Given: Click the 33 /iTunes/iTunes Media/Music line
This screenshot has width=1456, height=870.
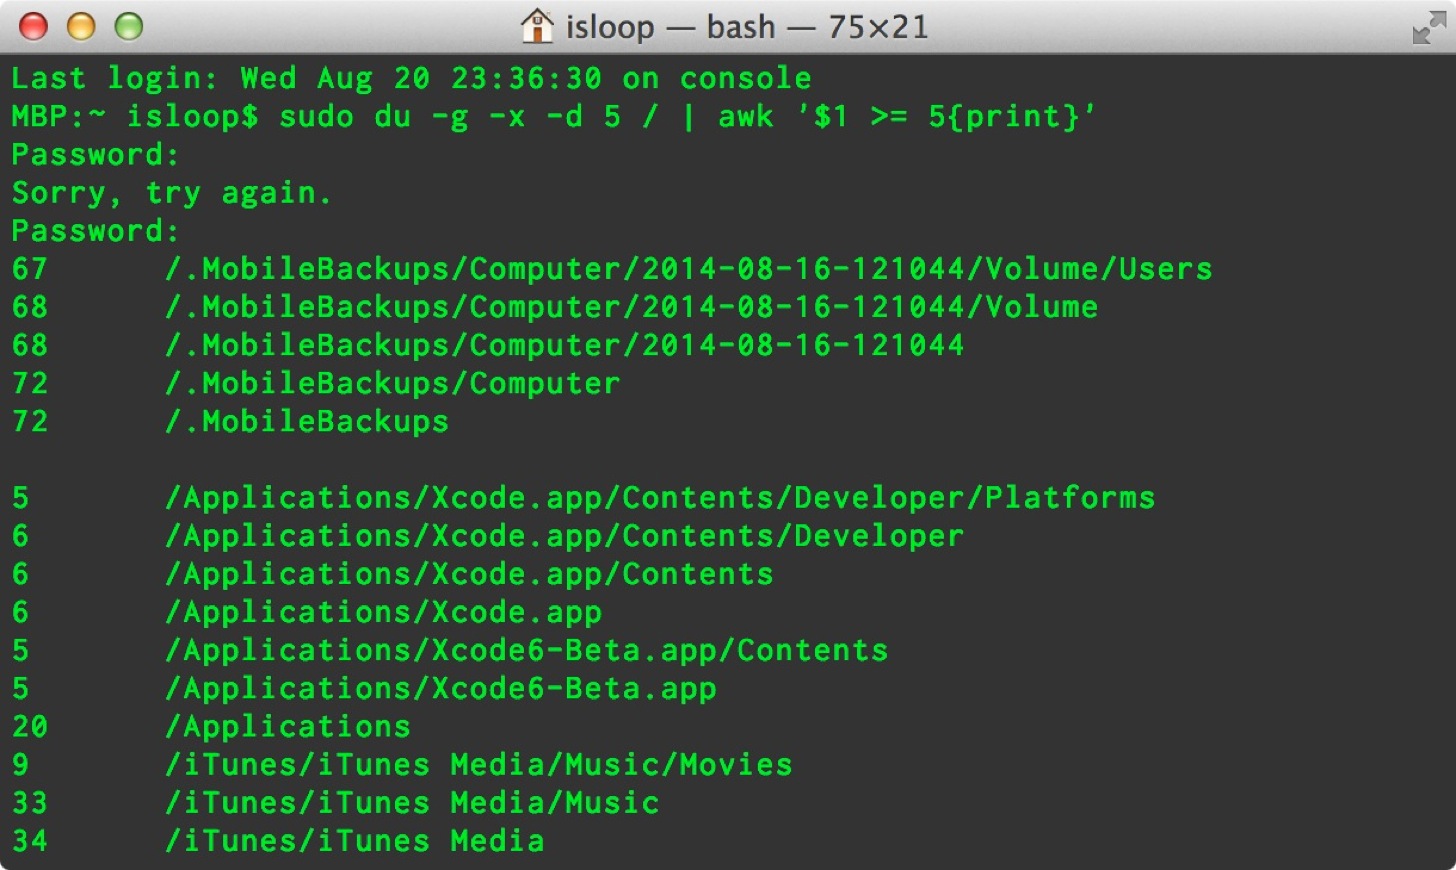Looking at the screenshot, I should 335,803.
